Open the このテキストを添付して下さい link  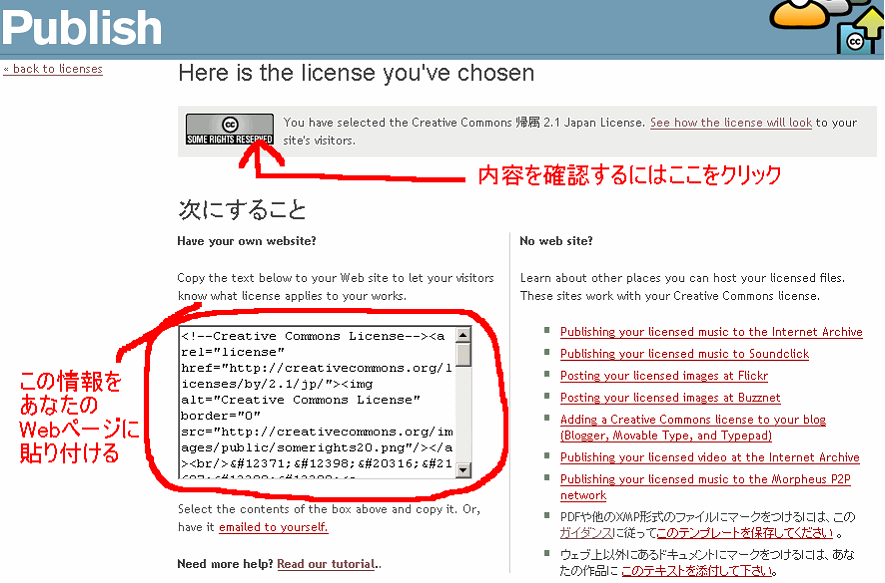coord(696,571)
